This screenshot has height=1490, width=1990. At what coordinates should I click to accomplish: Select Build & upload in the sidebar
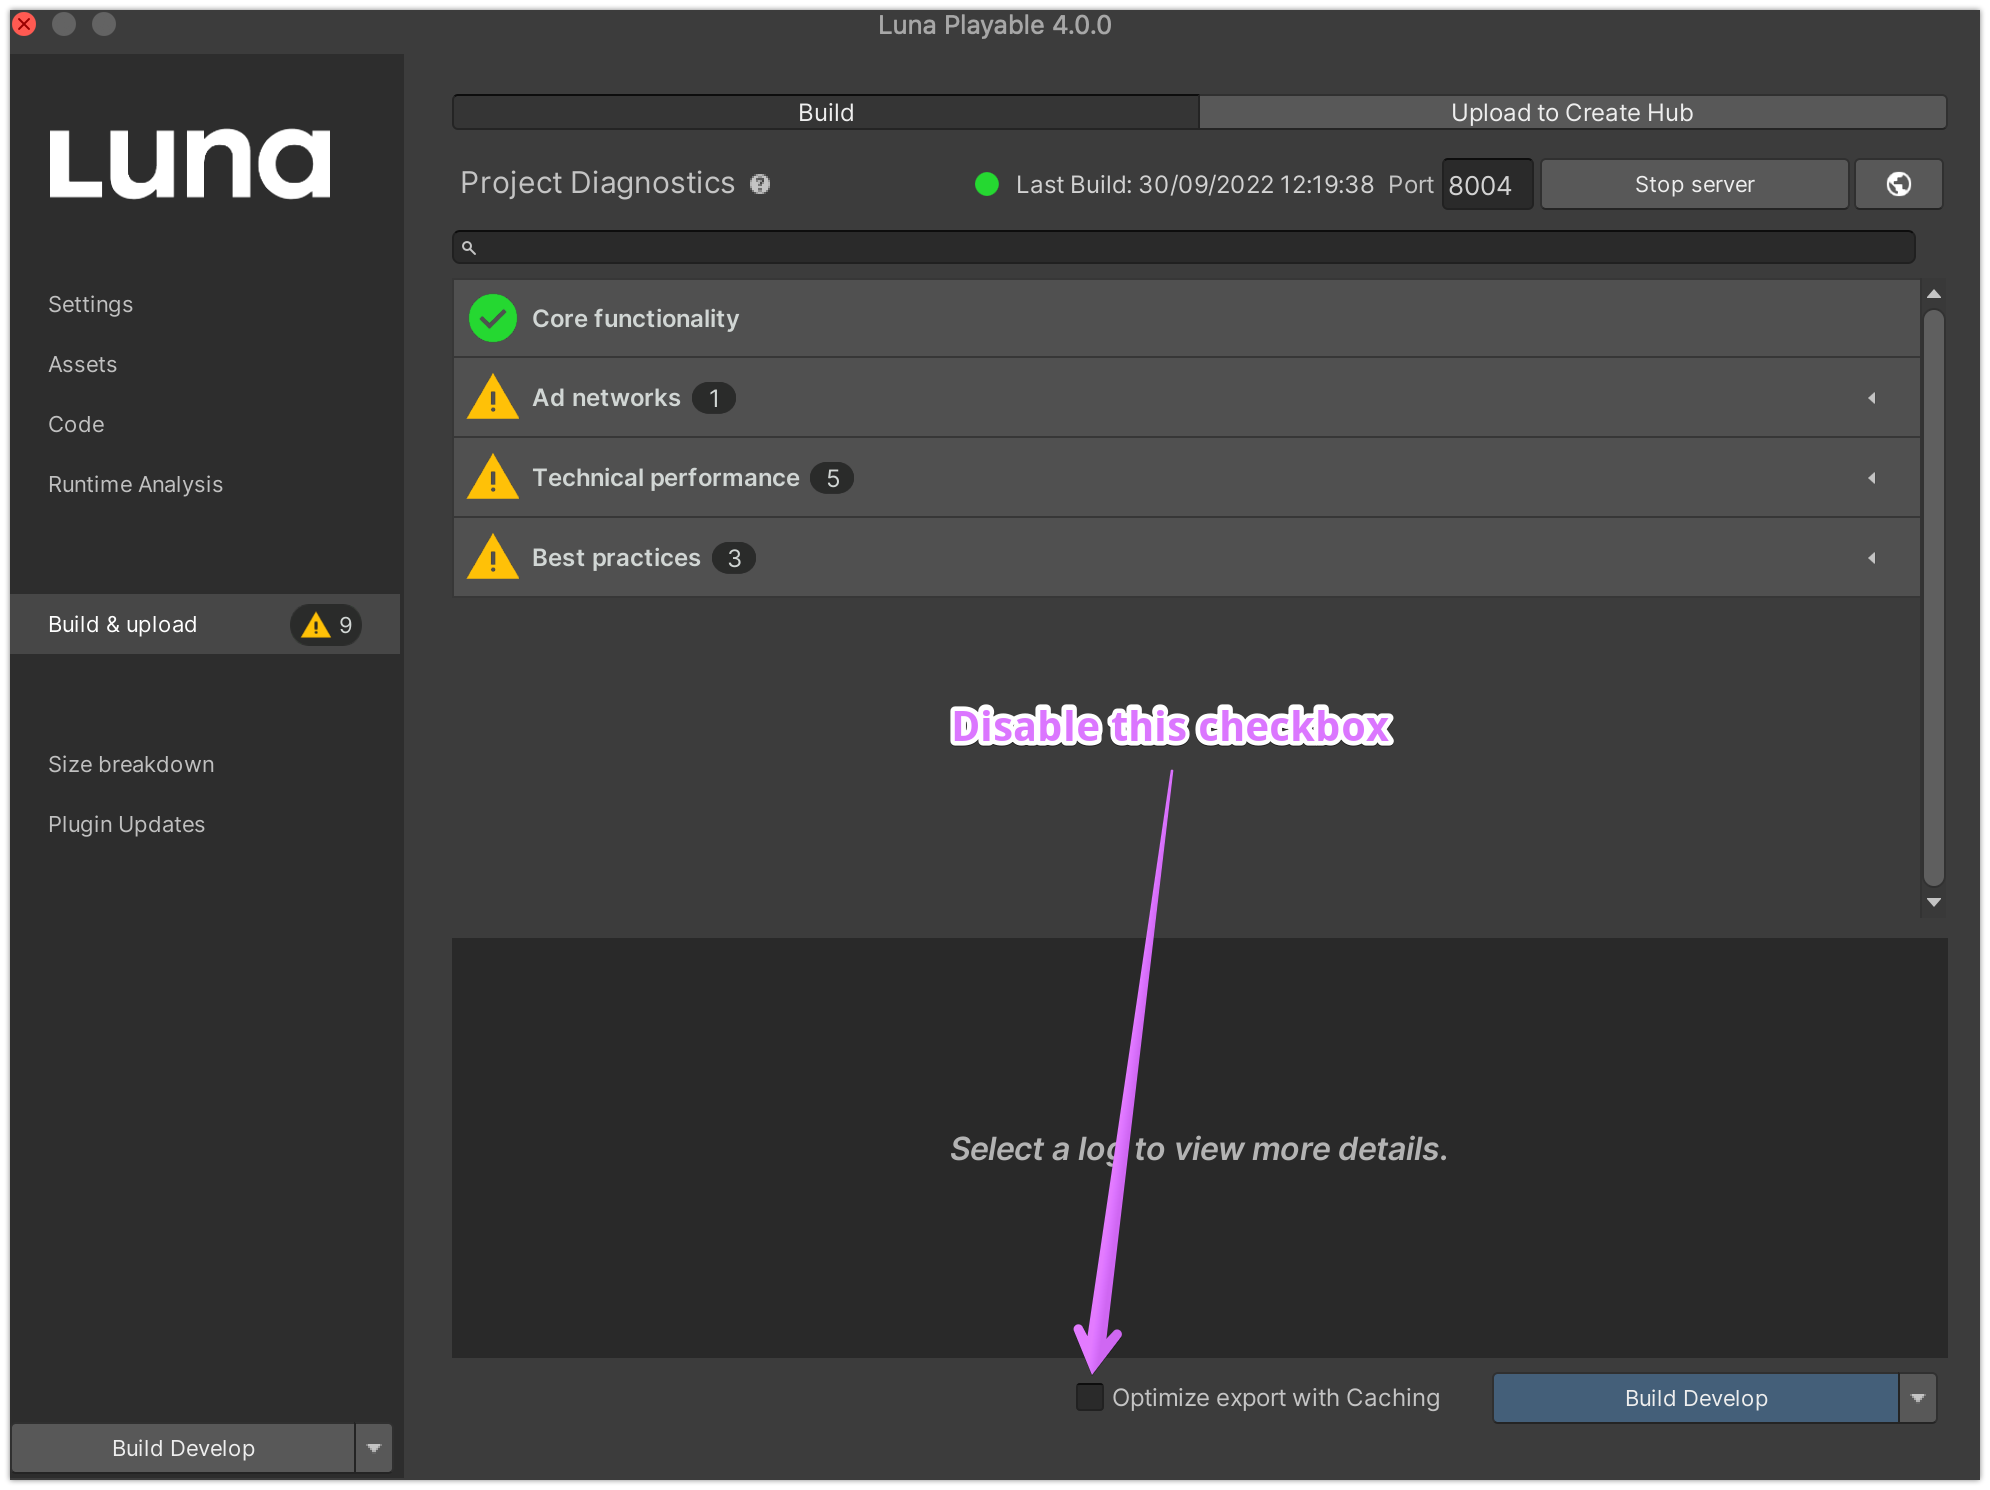pyautogui.click(x=205, y=624)
